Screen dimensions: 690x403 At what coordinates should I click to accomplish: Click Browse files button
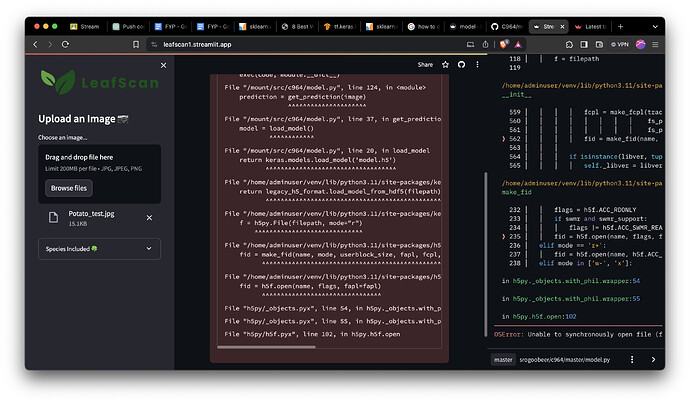tap(69, 188)
